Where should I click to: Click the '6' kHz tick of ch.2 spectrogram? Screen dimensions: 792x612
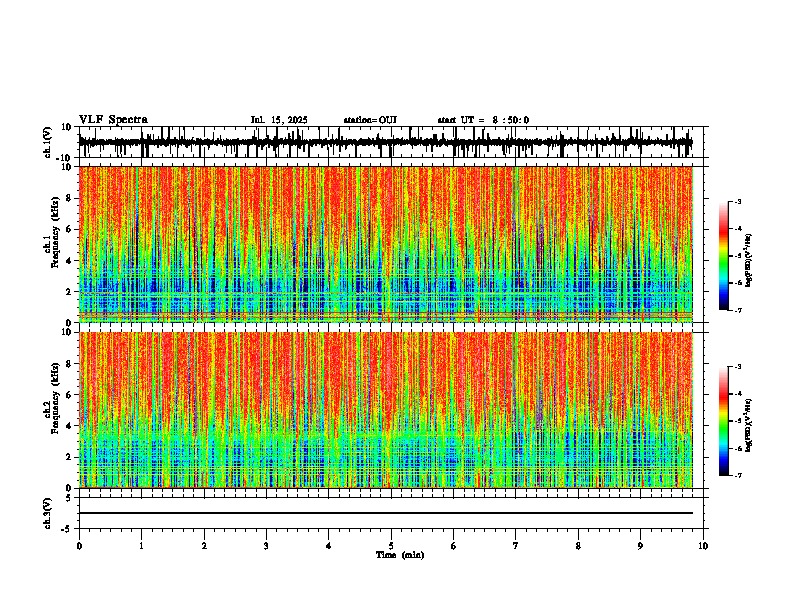(70, 394)
